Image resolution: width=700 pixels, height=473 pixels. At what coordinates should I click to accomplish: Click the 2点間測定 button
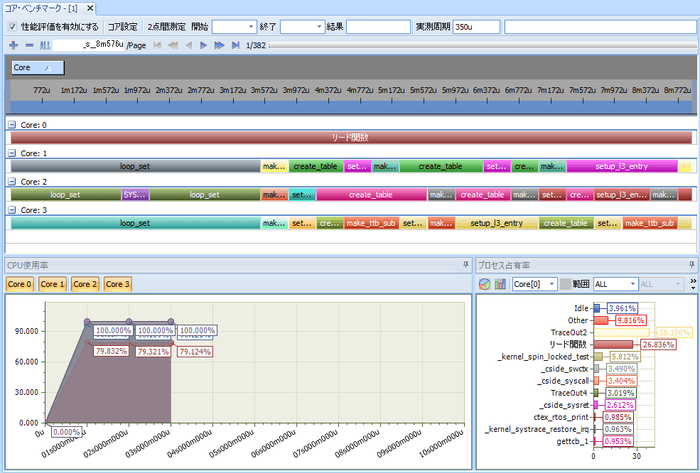pos(166,26)
